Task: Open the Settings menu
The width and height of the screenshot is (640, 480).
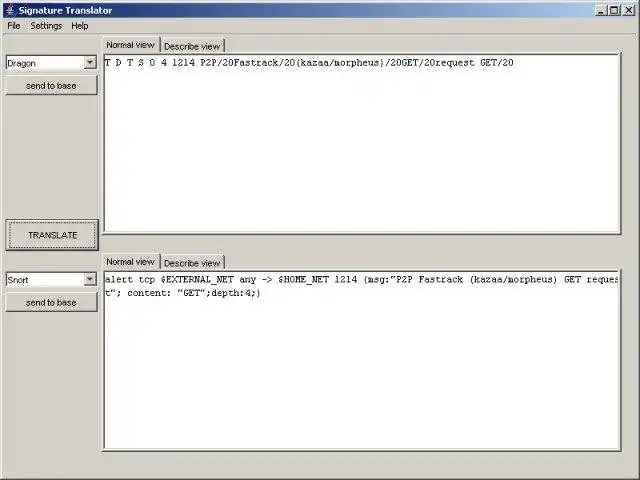Action: click(x=46, y=26)
